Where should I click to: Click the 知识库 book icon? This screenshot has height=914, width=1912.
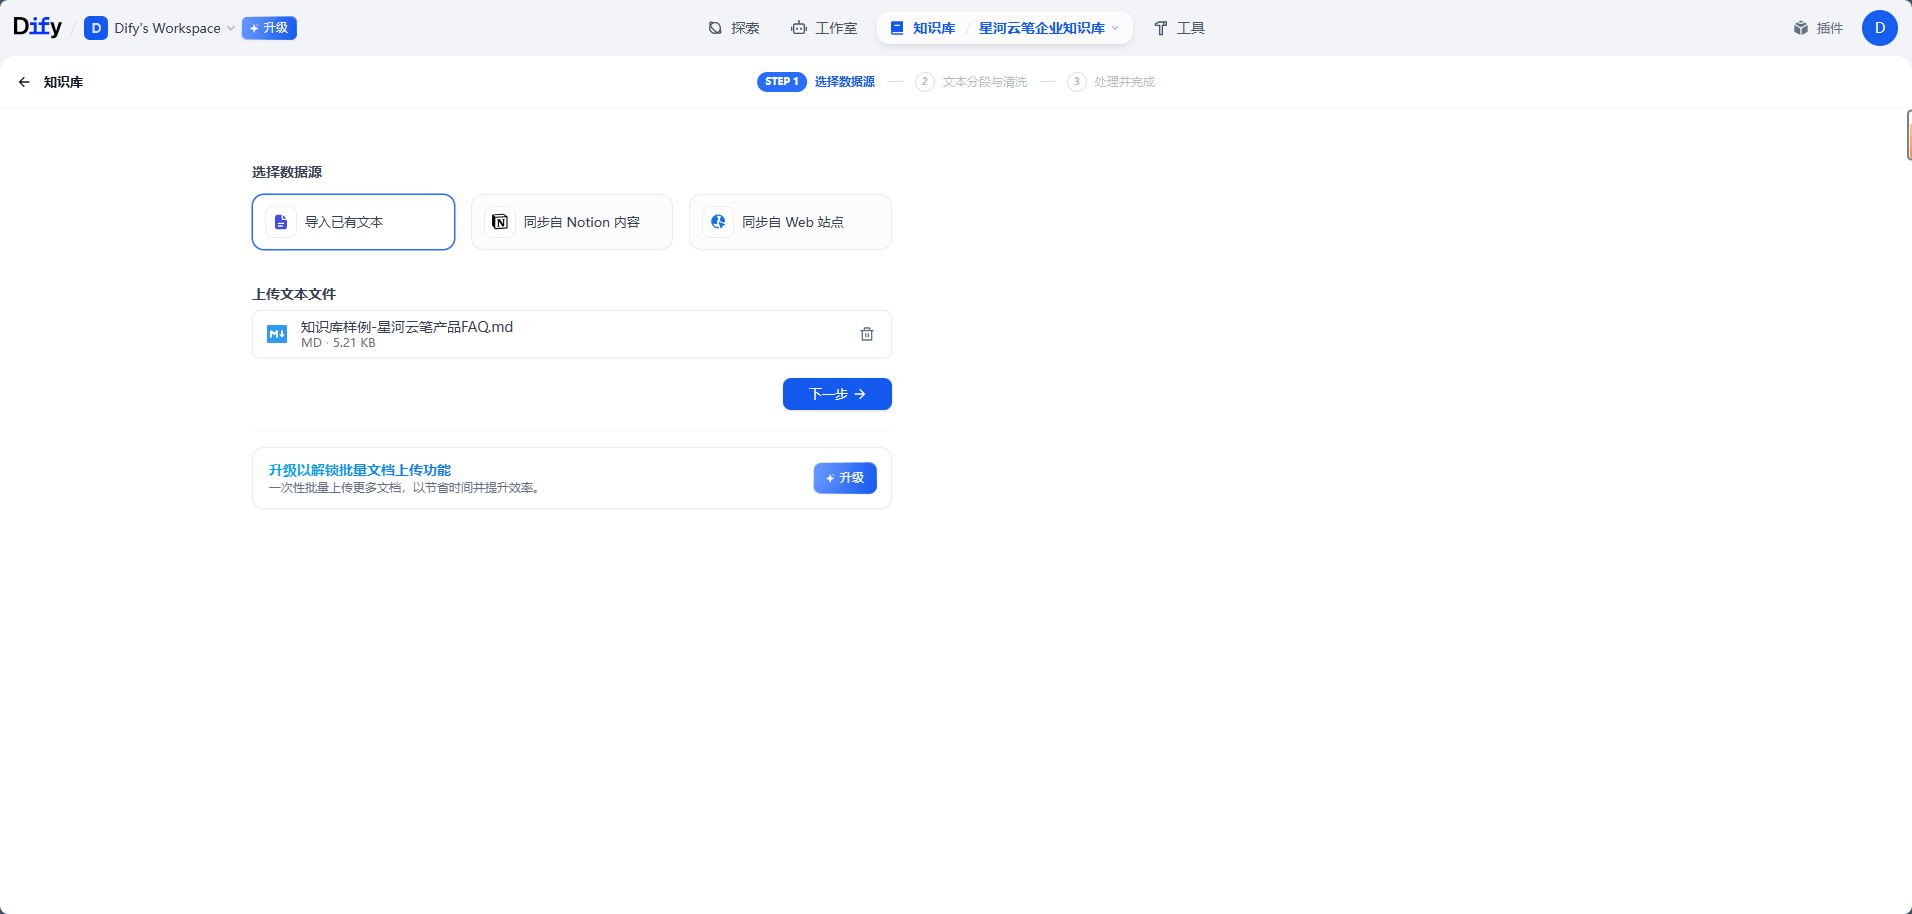pos(897,28)
